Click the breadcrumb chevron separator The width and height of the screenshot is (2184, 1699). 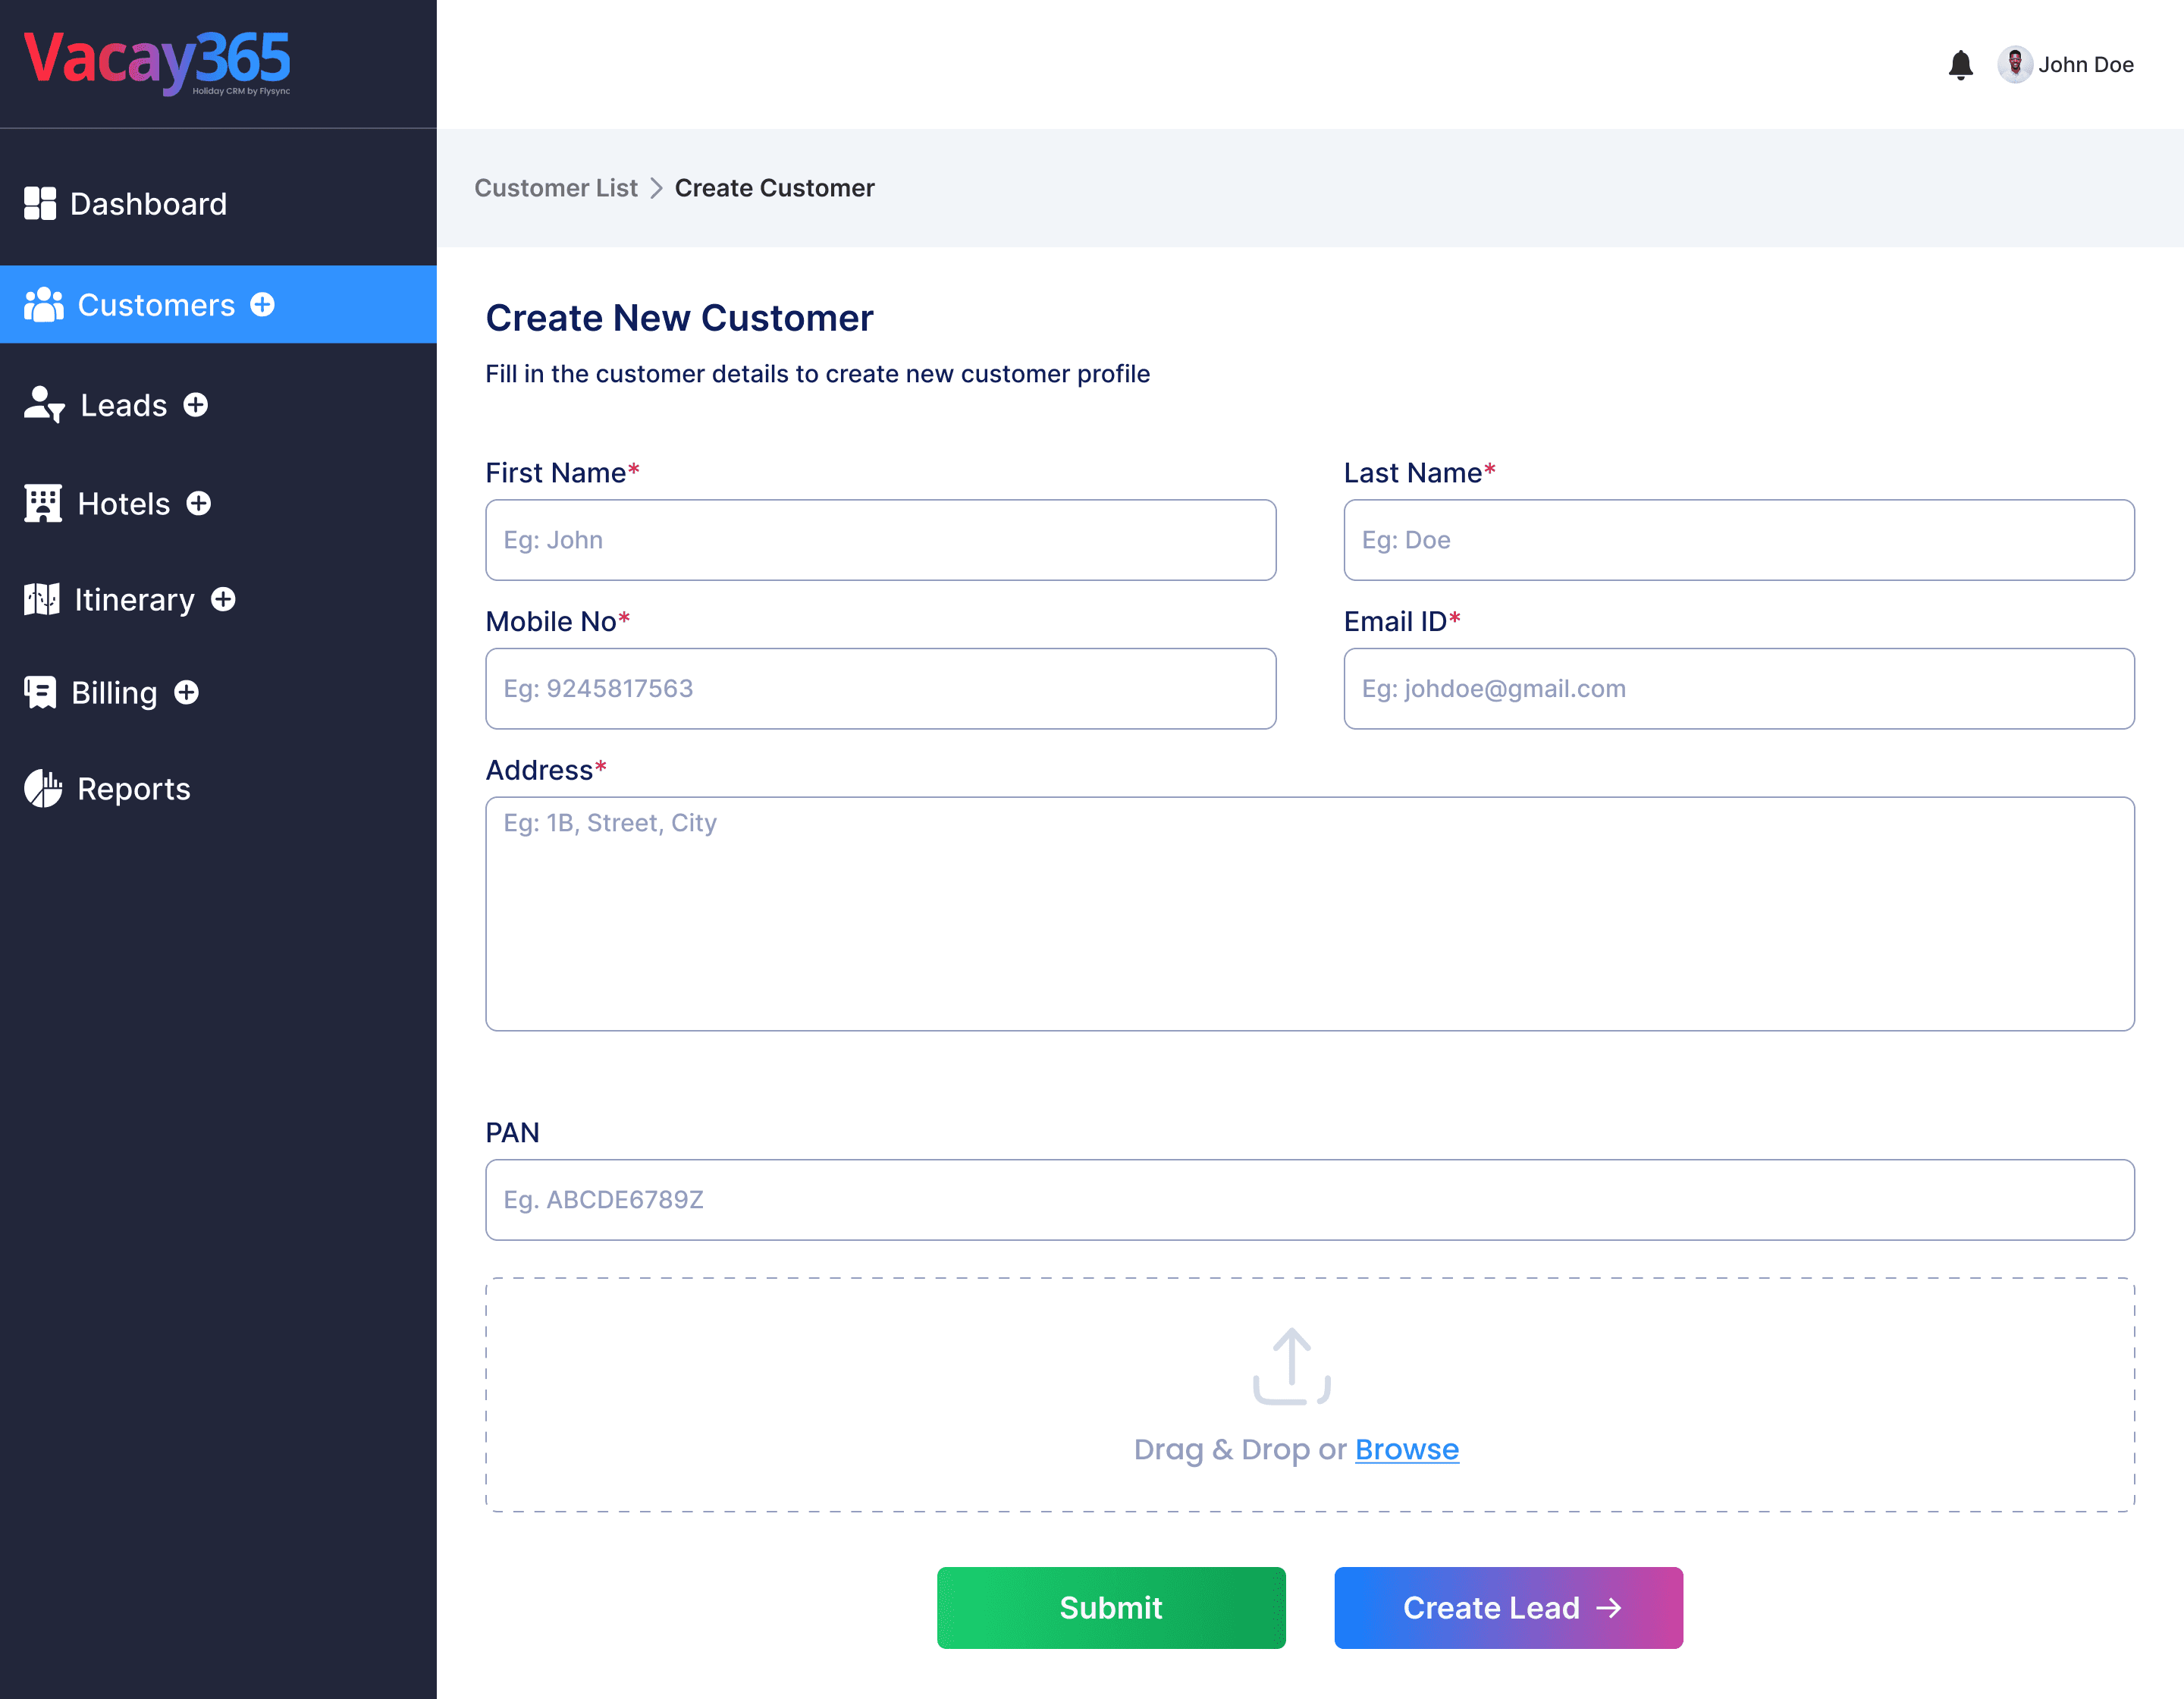coord(656,188)
